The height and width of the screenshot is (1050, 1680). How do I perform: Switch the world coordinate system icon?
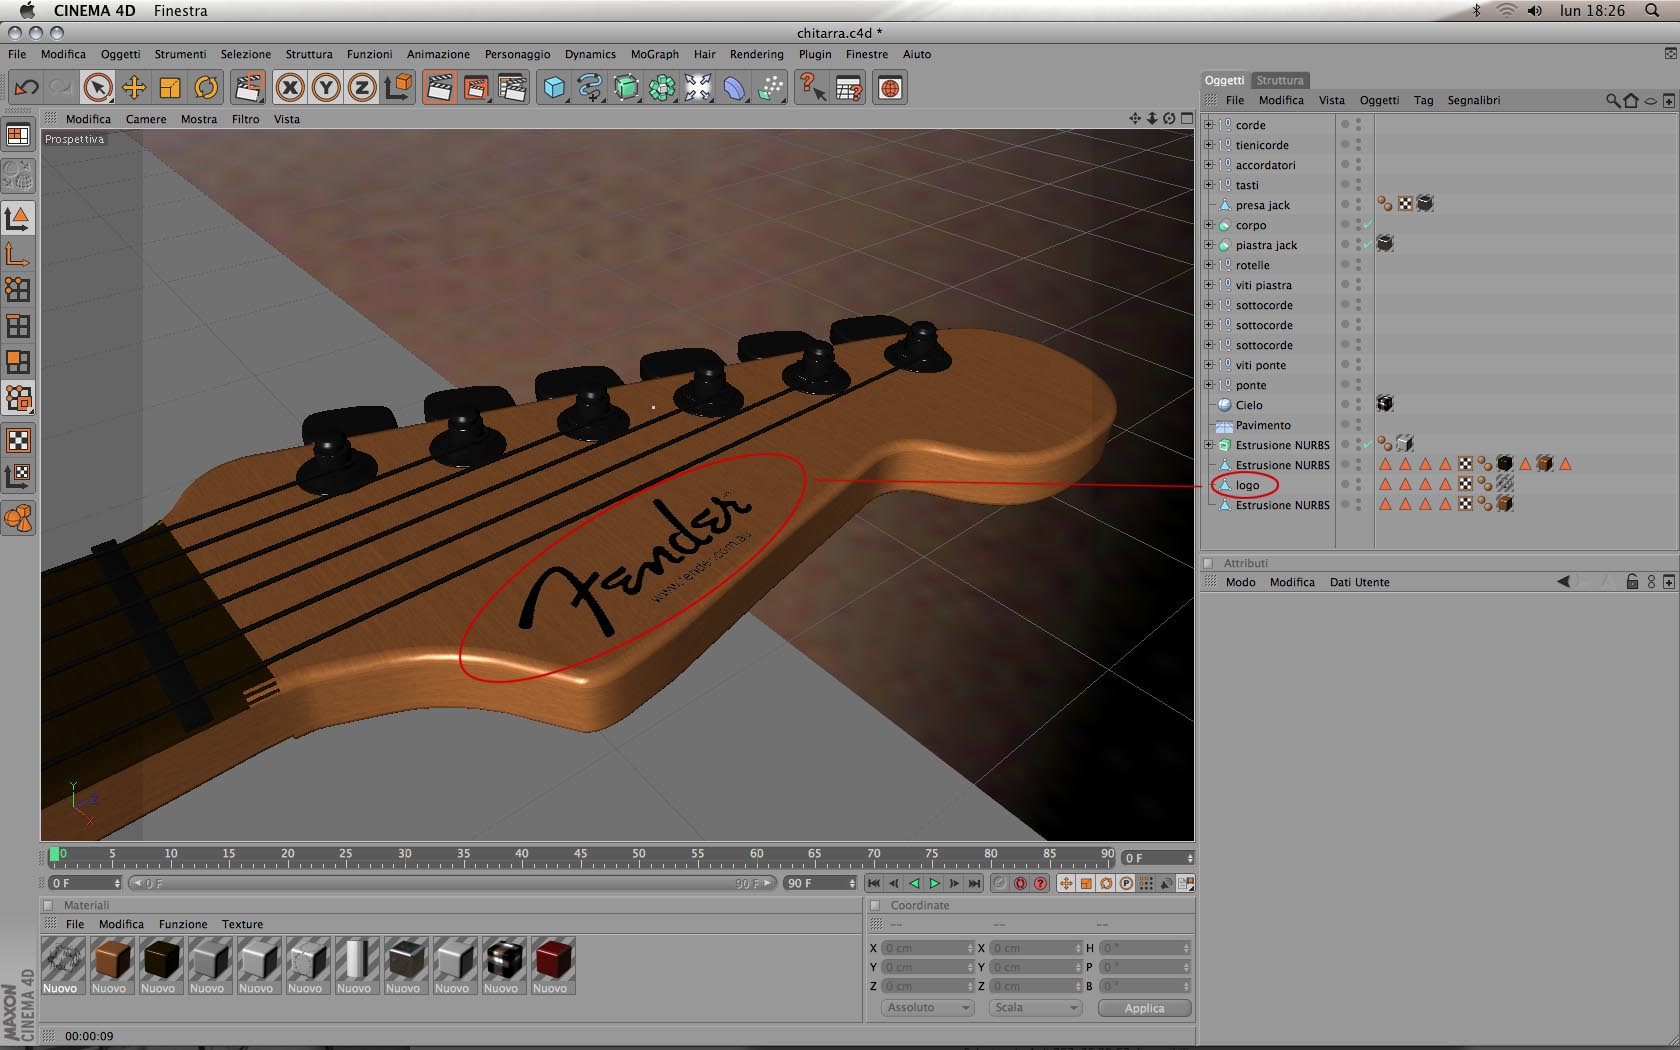click(398, 88)
